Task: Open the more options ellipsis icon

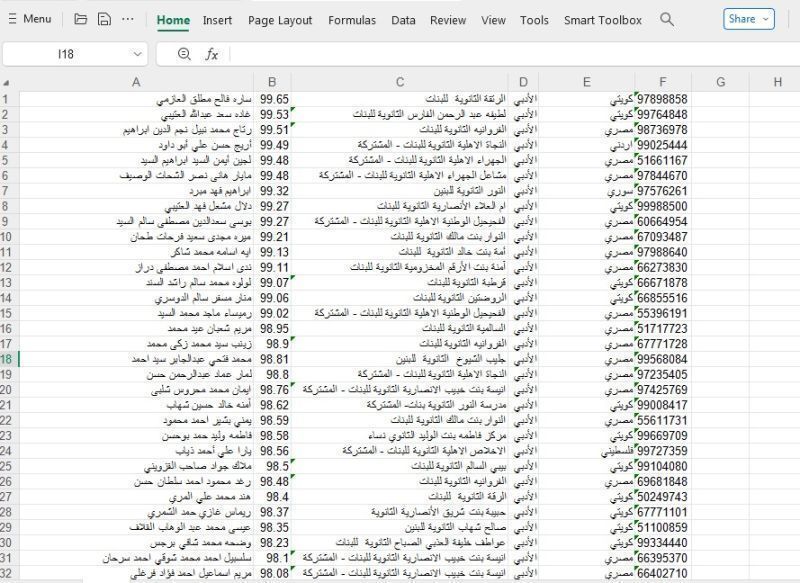Action: 128,19
